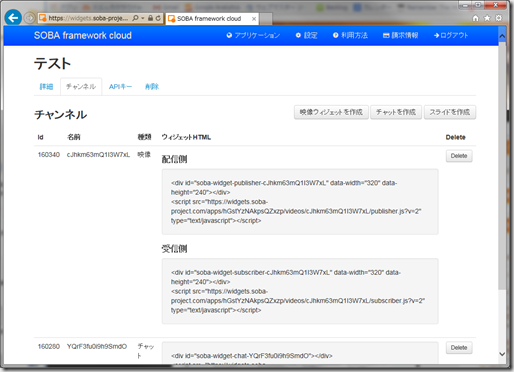
Task: Click the 配信側 publisher code box
Action: coord(300,202)
